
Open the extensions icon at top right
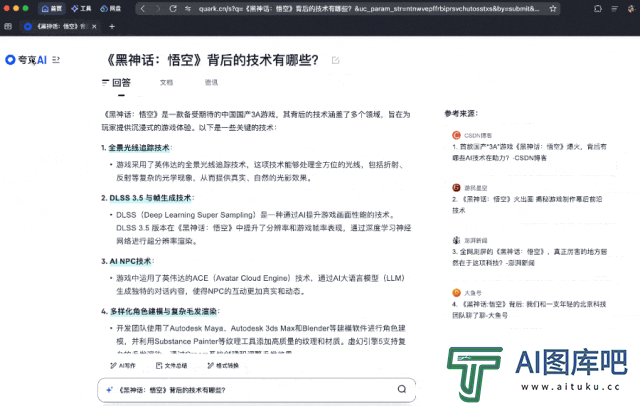(598, 9)
